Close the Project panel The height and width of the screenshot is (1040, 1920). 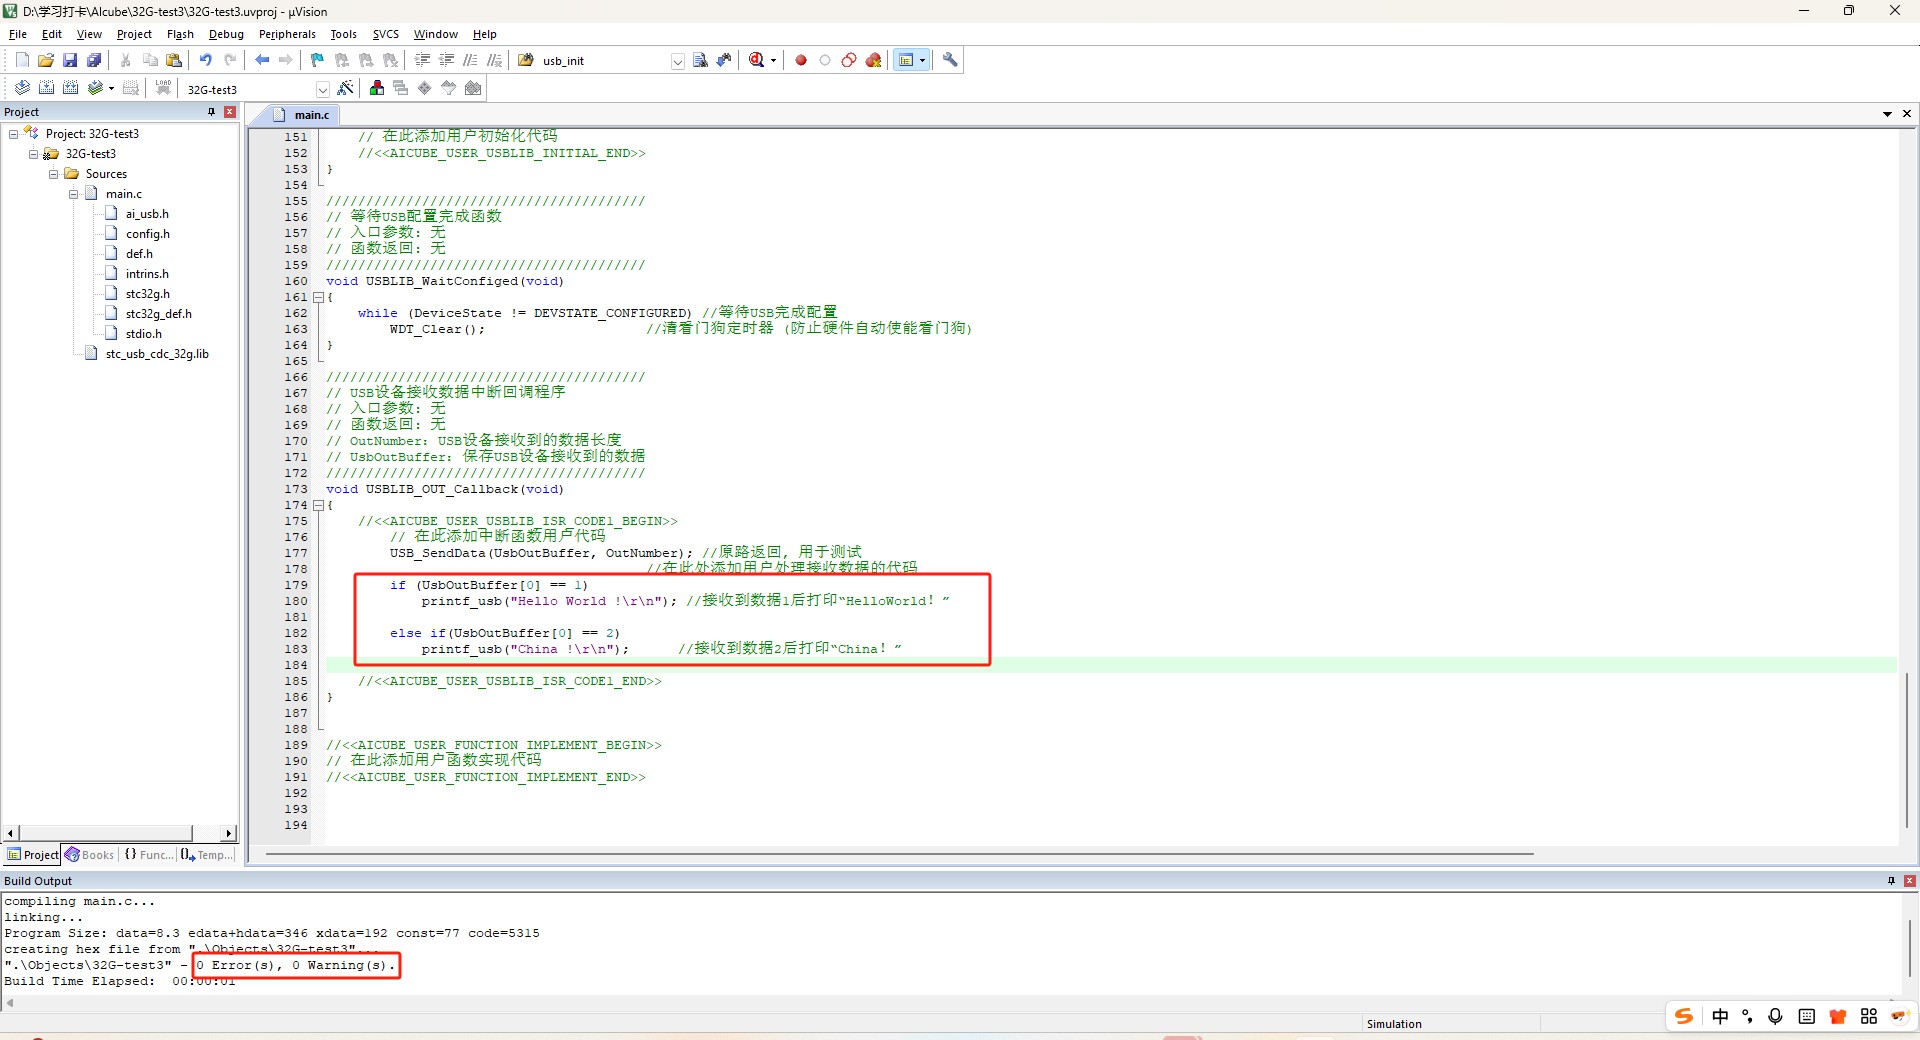point(230,112)
